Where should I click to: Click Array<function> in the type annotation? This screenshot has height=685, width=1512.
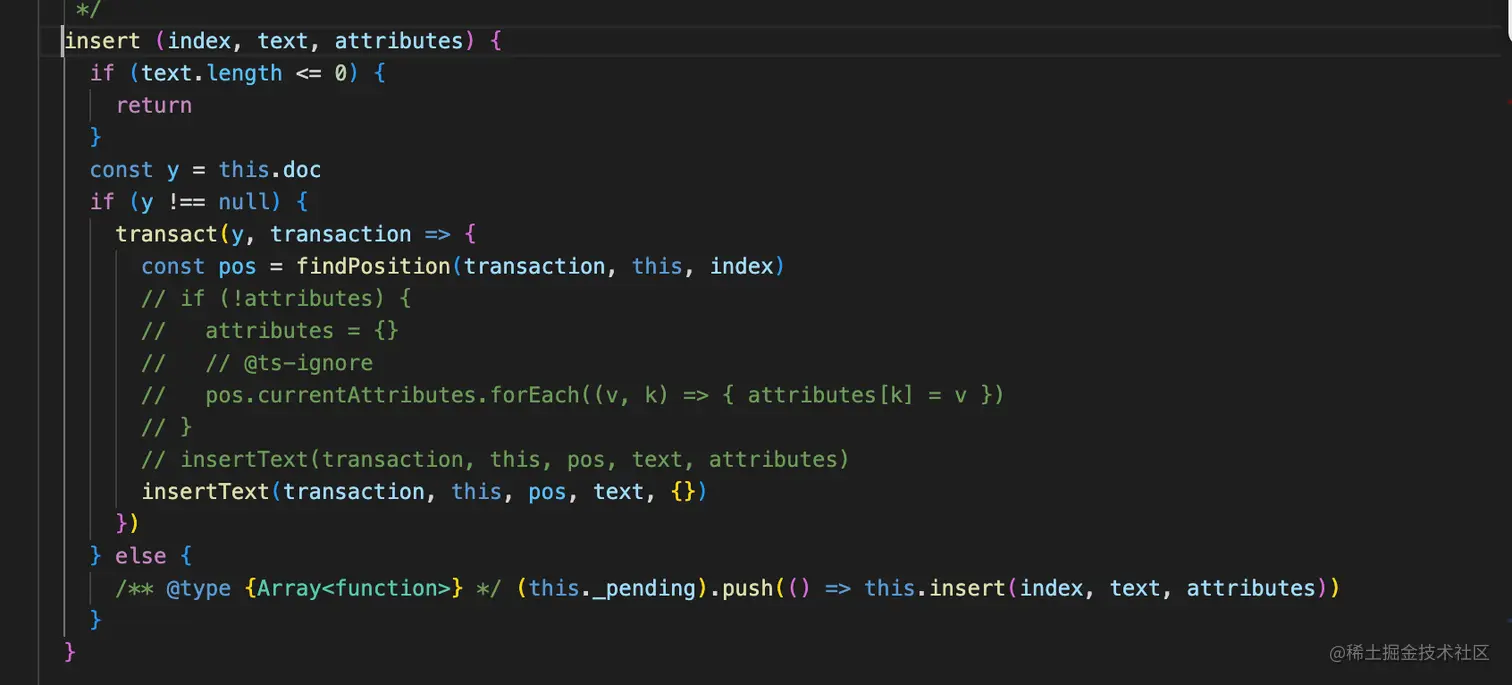(x=353, y=588)
